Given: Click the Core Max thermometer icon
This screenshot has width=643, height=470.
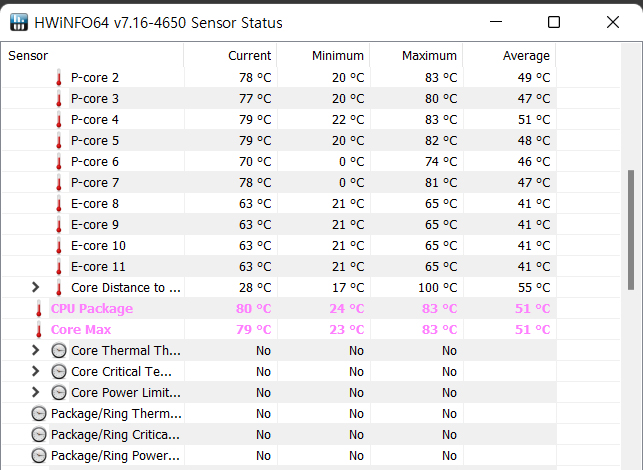Looking at the screenshot, I should [39, 330].
